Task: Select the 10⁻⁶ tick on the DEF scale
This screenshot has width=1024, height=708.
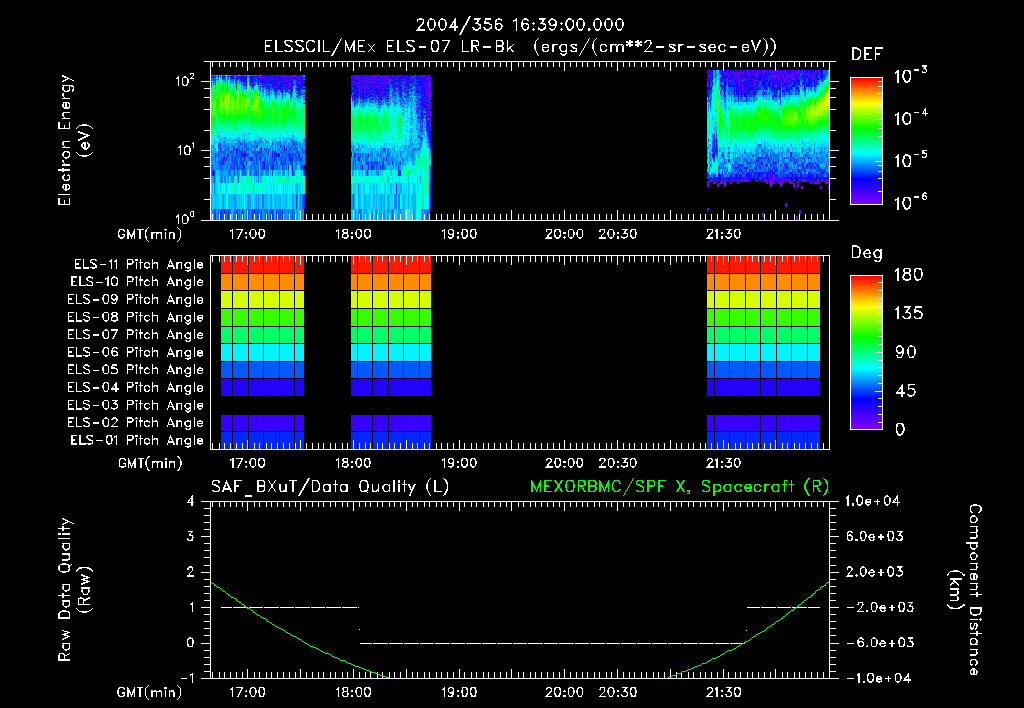Action: [910, 202]
